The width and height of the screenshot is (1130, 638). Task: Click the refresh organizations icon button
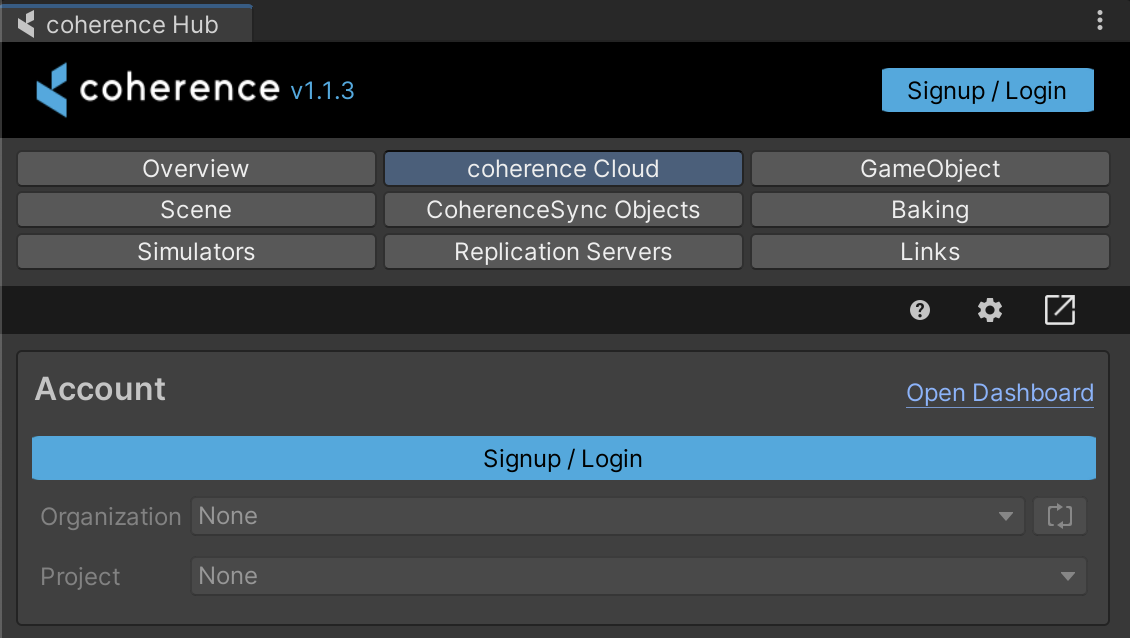[x=1059, y=517]
